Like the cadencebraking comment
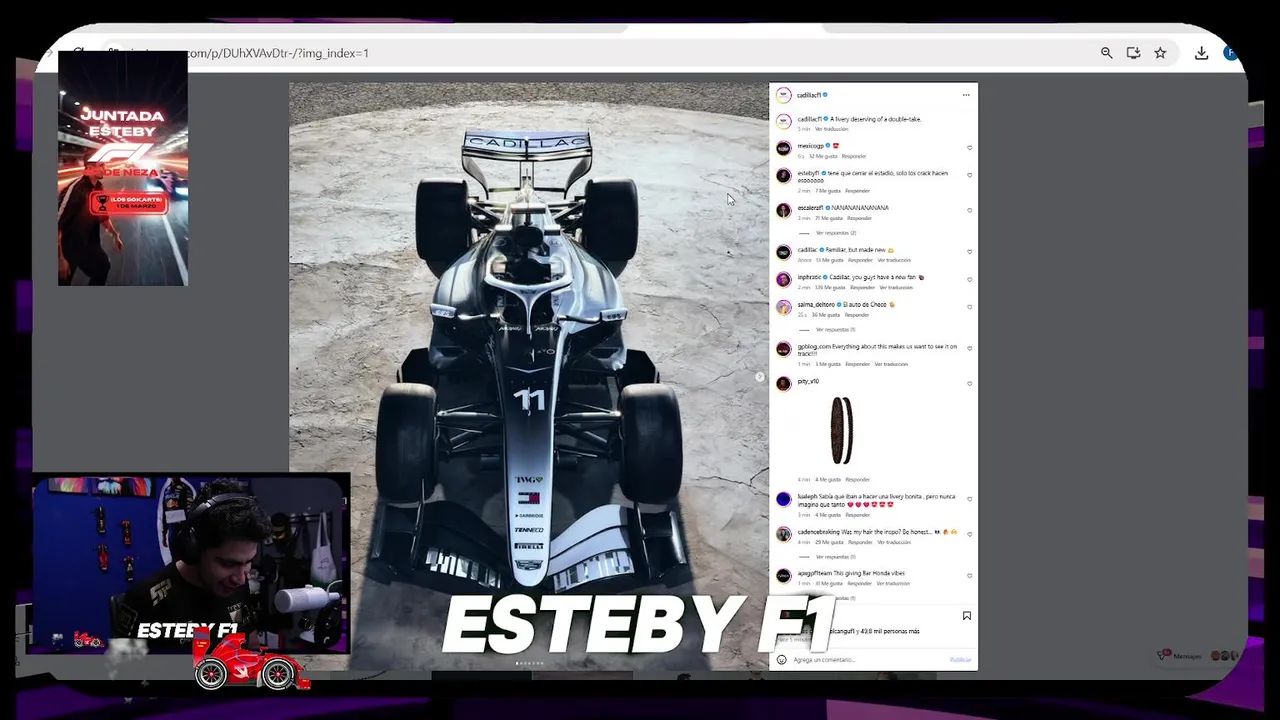Viewport: 1280px width, 720px height. click(x=969, y=534)
